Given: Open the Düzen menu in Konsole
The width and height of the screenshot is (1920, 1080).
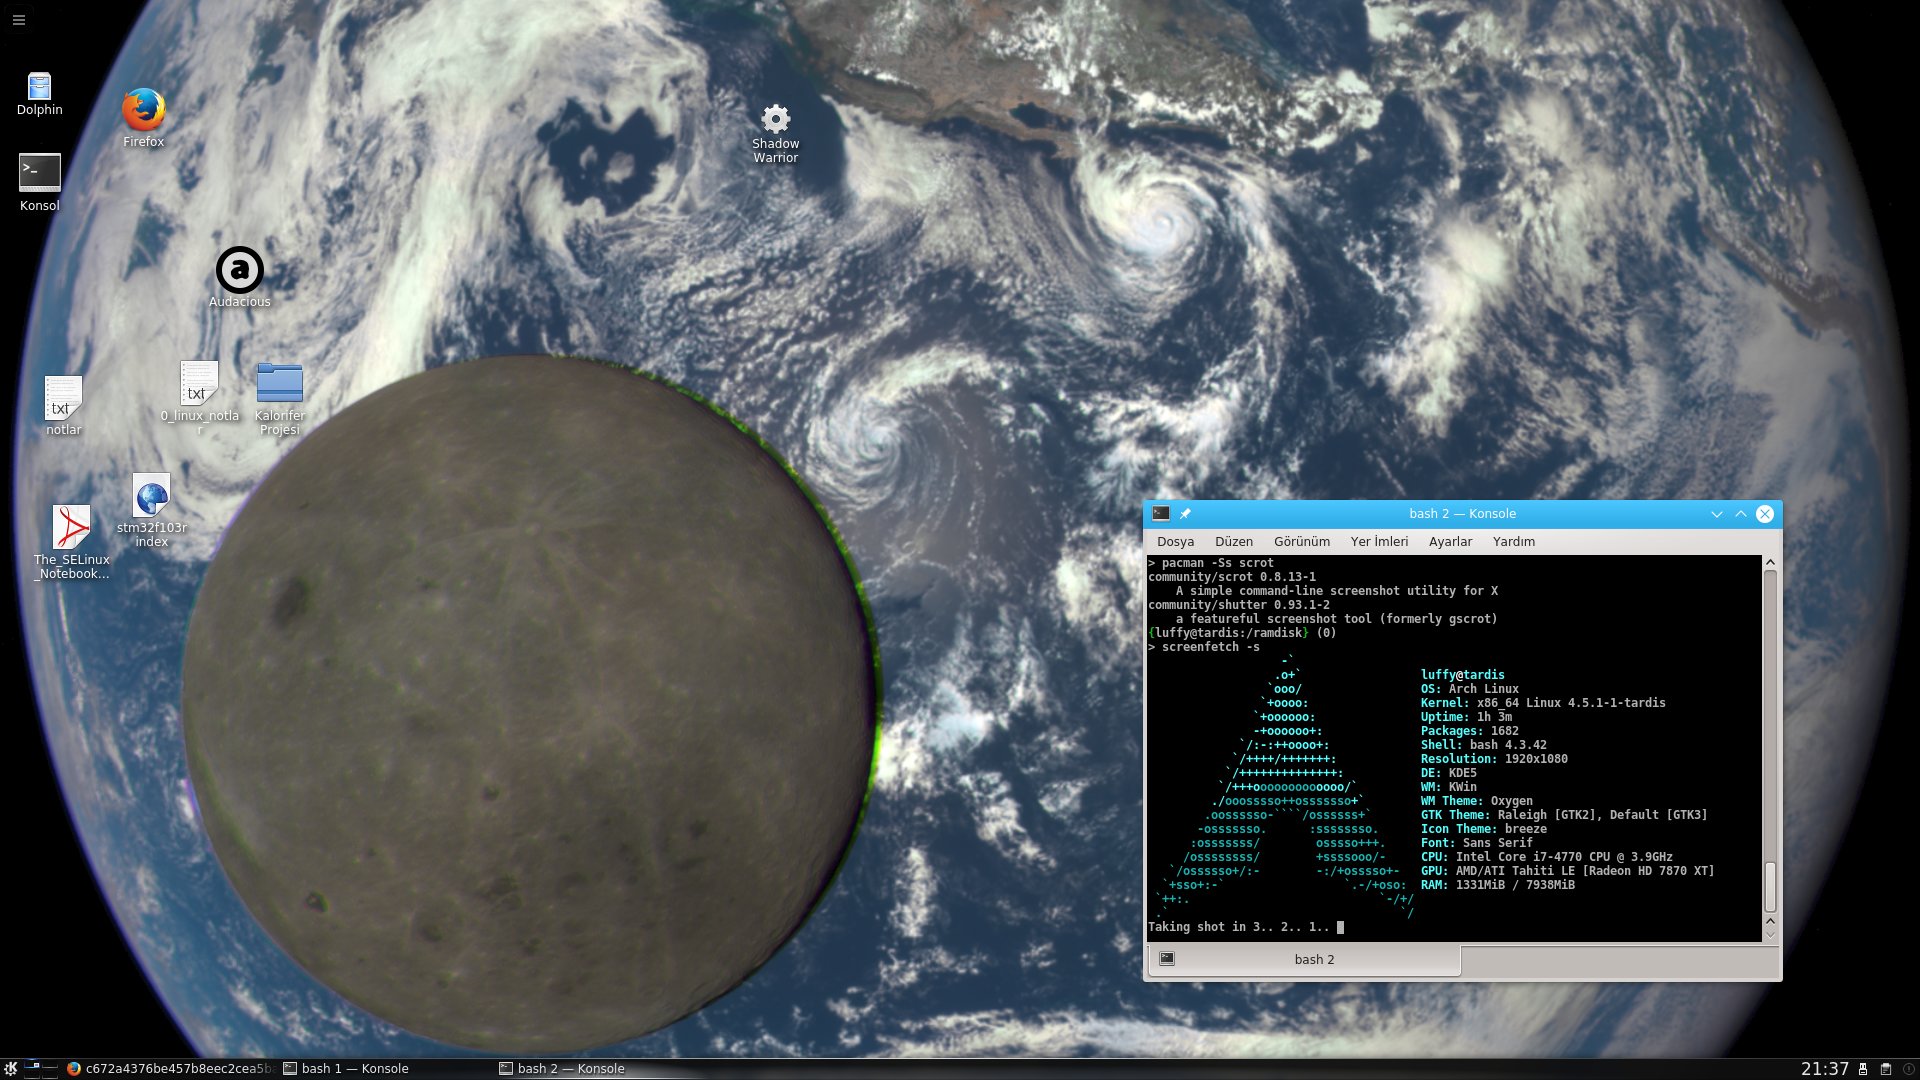Looking at the screenshot, I should (1233, 541).
